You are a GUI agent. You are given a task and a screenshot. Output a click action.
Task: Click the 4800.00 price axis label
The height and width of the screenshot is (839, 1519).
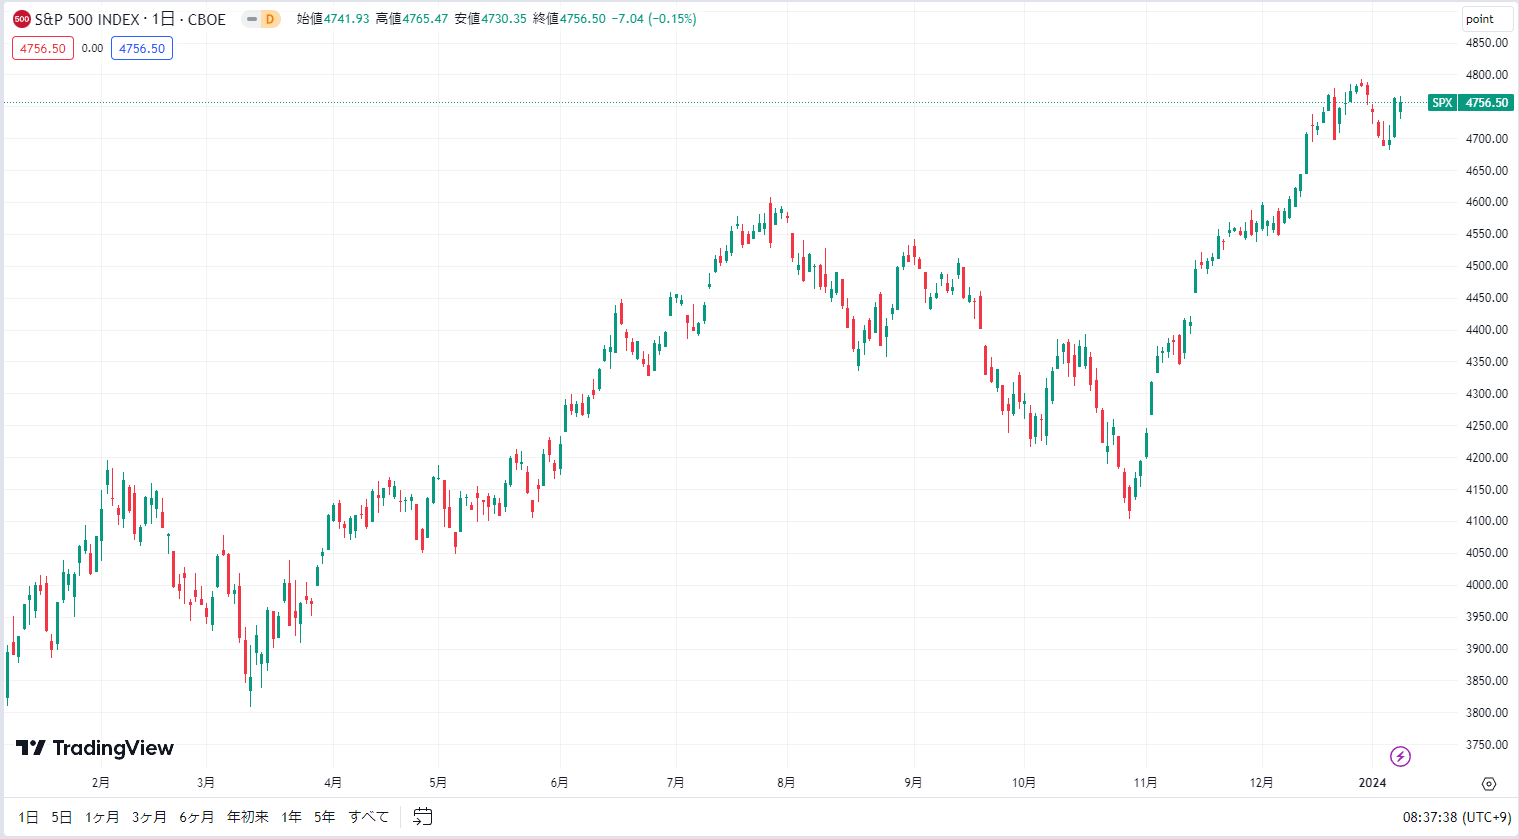click(x=1487, y=75)
